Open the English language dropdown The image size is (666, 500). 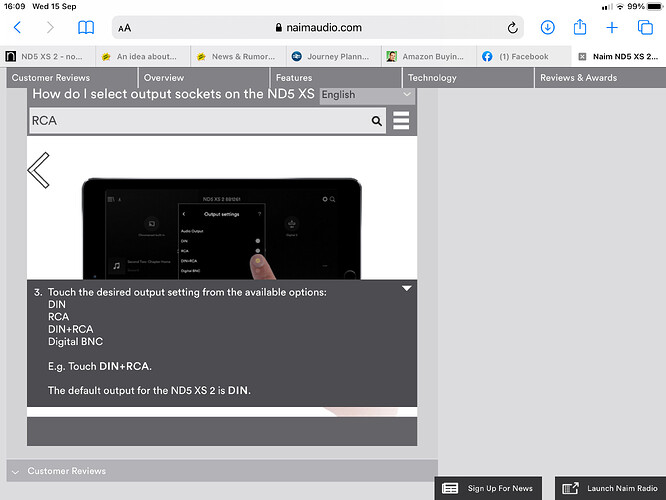[x=366, y=94]
